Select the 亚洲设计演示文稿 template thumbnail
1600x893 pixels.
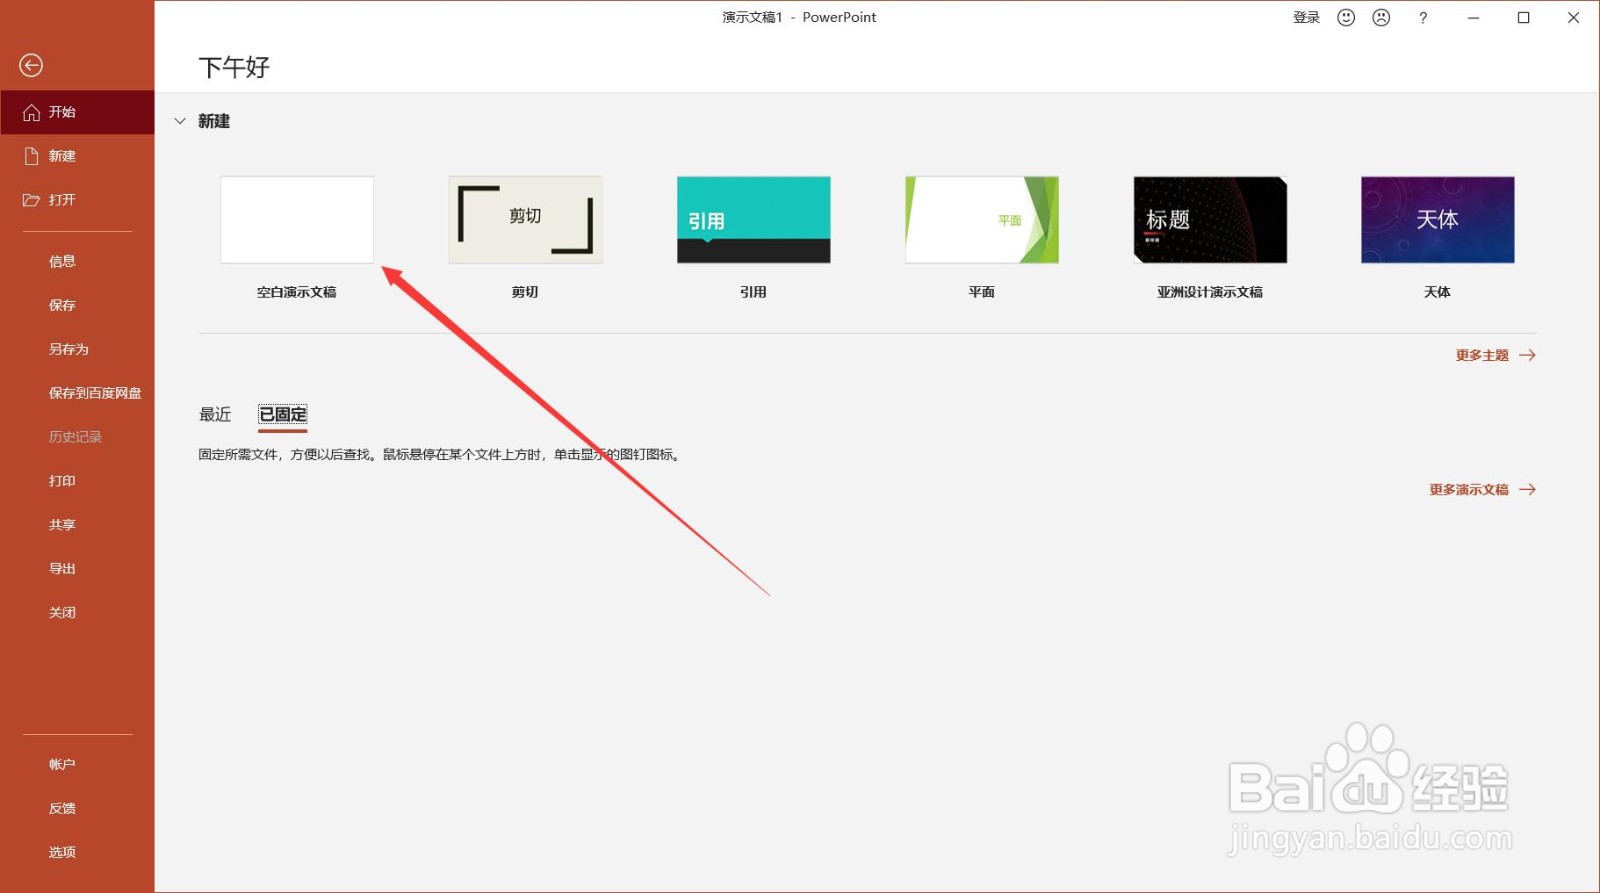(1210, 220)
